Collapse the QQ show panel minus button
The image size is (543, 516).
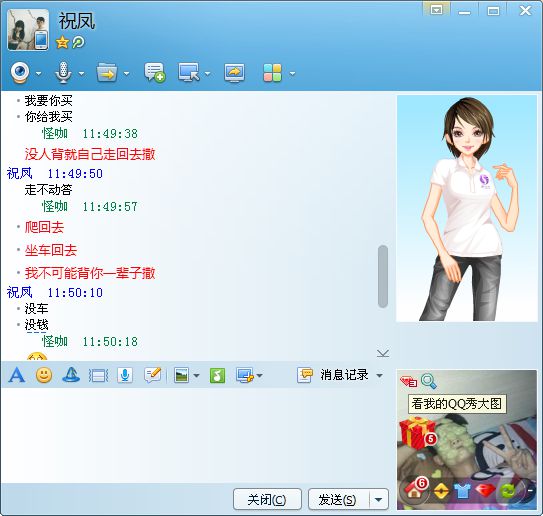[x=530, y=490]
